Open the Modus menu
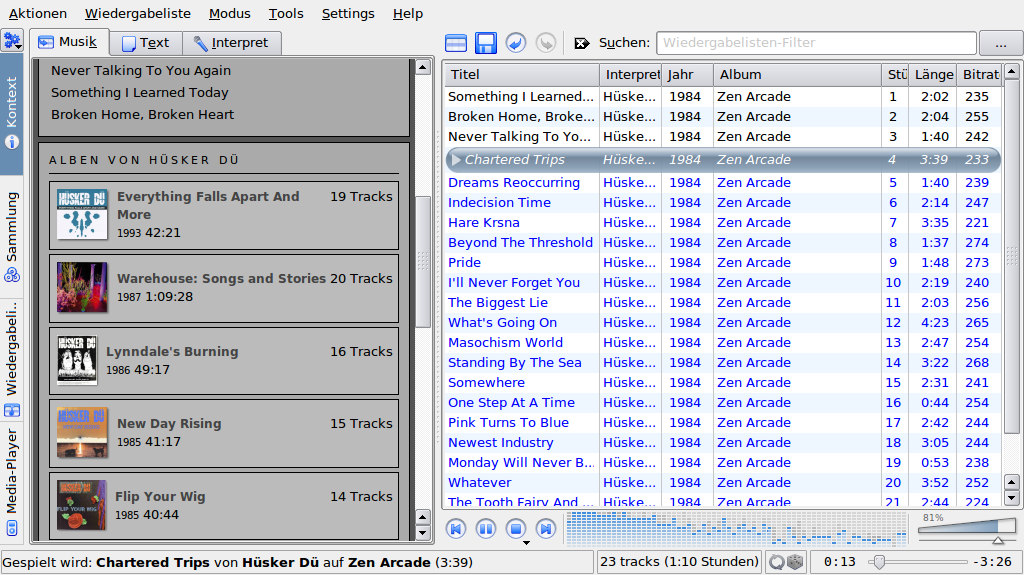 [229, 14]
